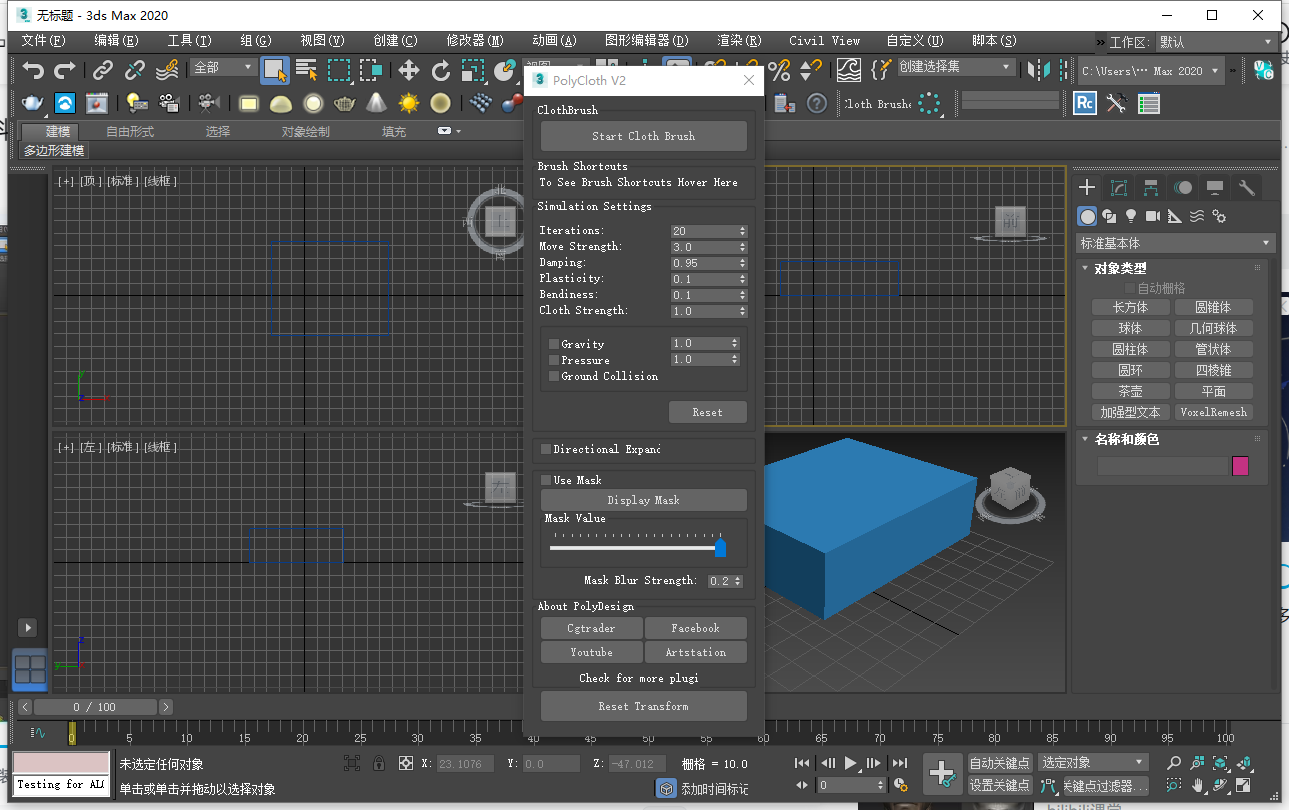
Task: Open the 标准基本体 dropdown
Action: click(1175, 242)
